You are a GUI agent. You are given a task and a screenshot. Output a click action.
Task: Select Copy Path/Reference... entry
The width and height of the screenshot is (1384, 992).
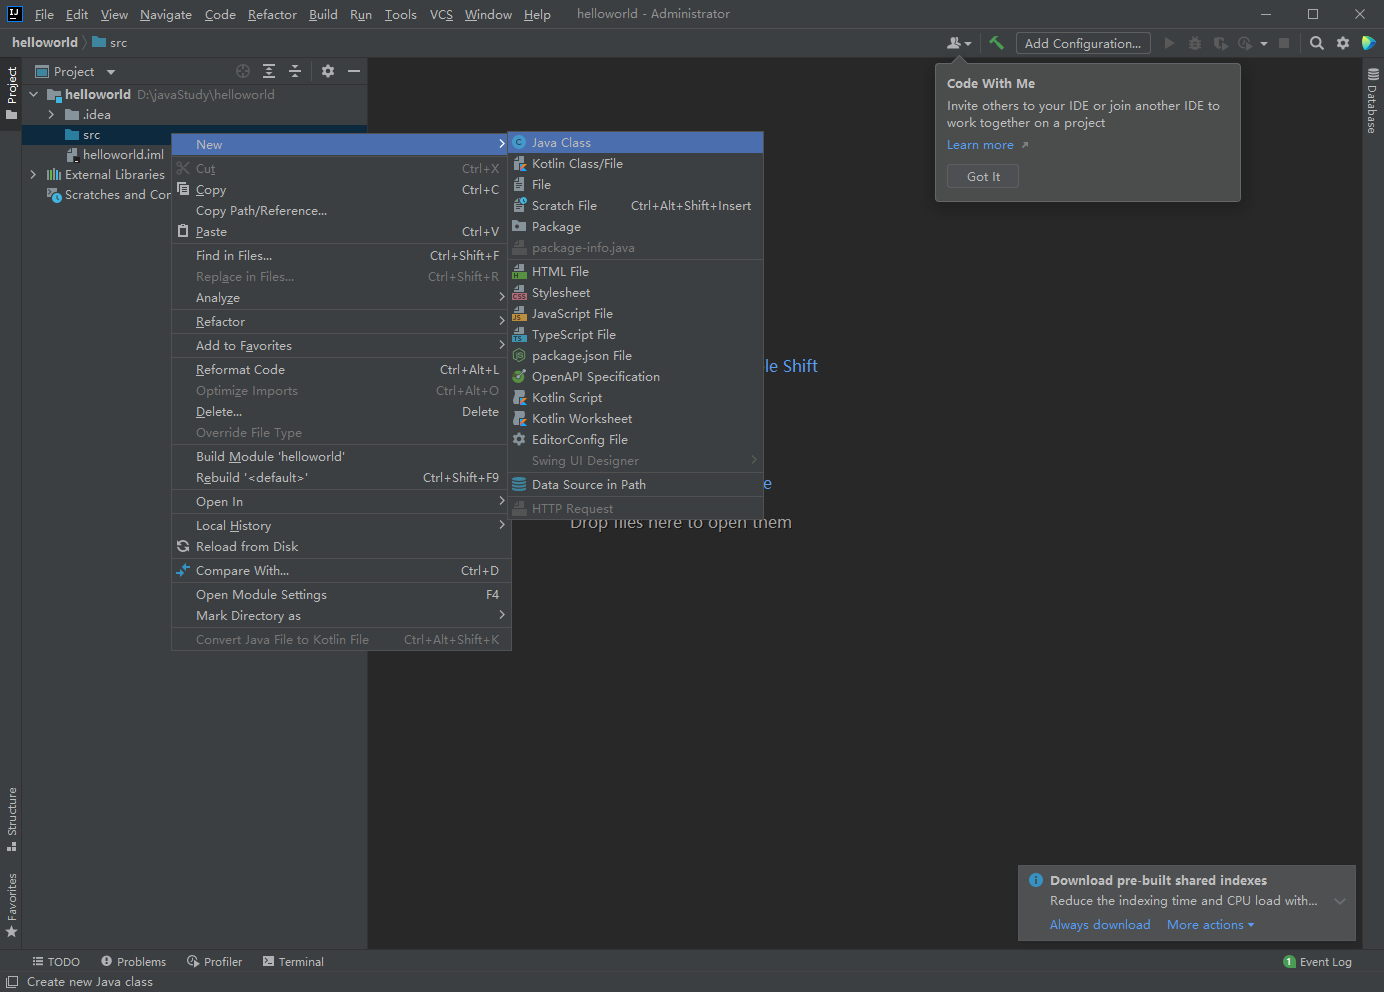(x=341, y=211)
